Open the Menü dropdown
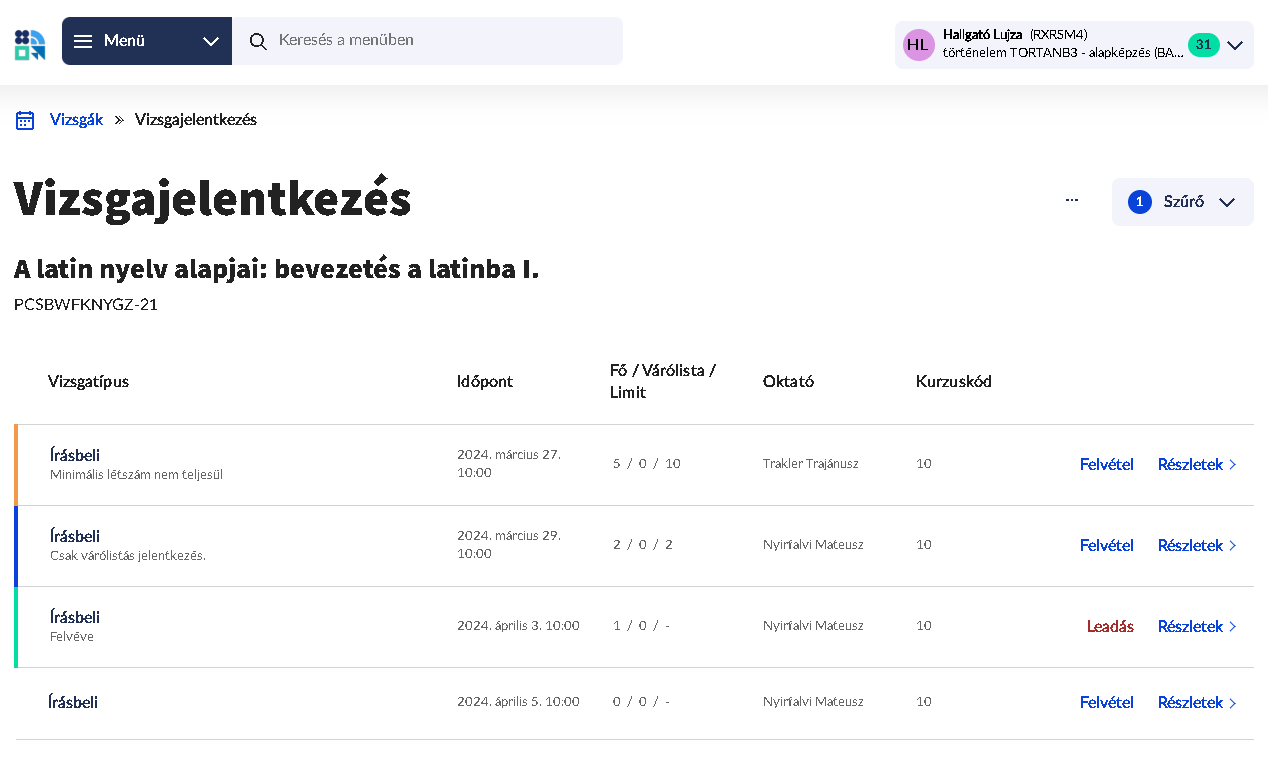The image size is (1268, 760). (147, 41)
